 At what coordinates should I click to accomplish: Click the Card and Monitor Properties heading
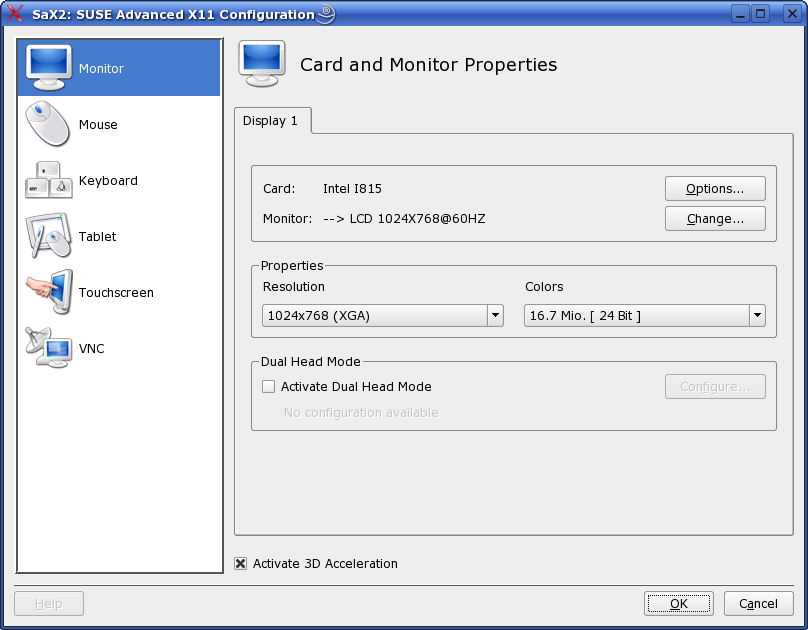click(x=428, y=65)
